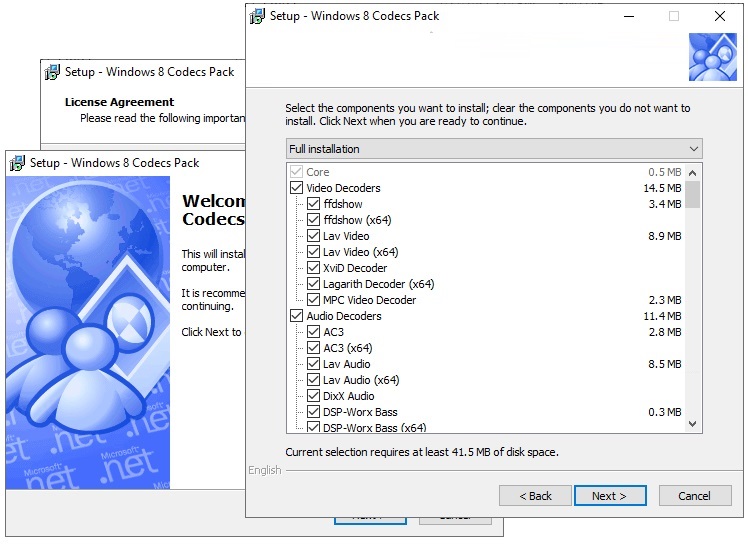Click the Next button to continue
The image size is (748, 544).
coord(609,495)
